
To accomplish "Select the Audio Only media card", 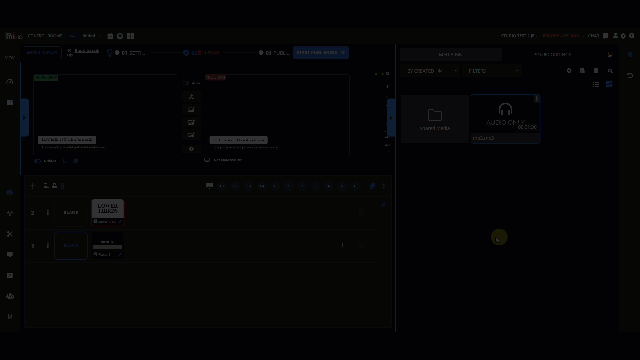I will pos(505,119).
